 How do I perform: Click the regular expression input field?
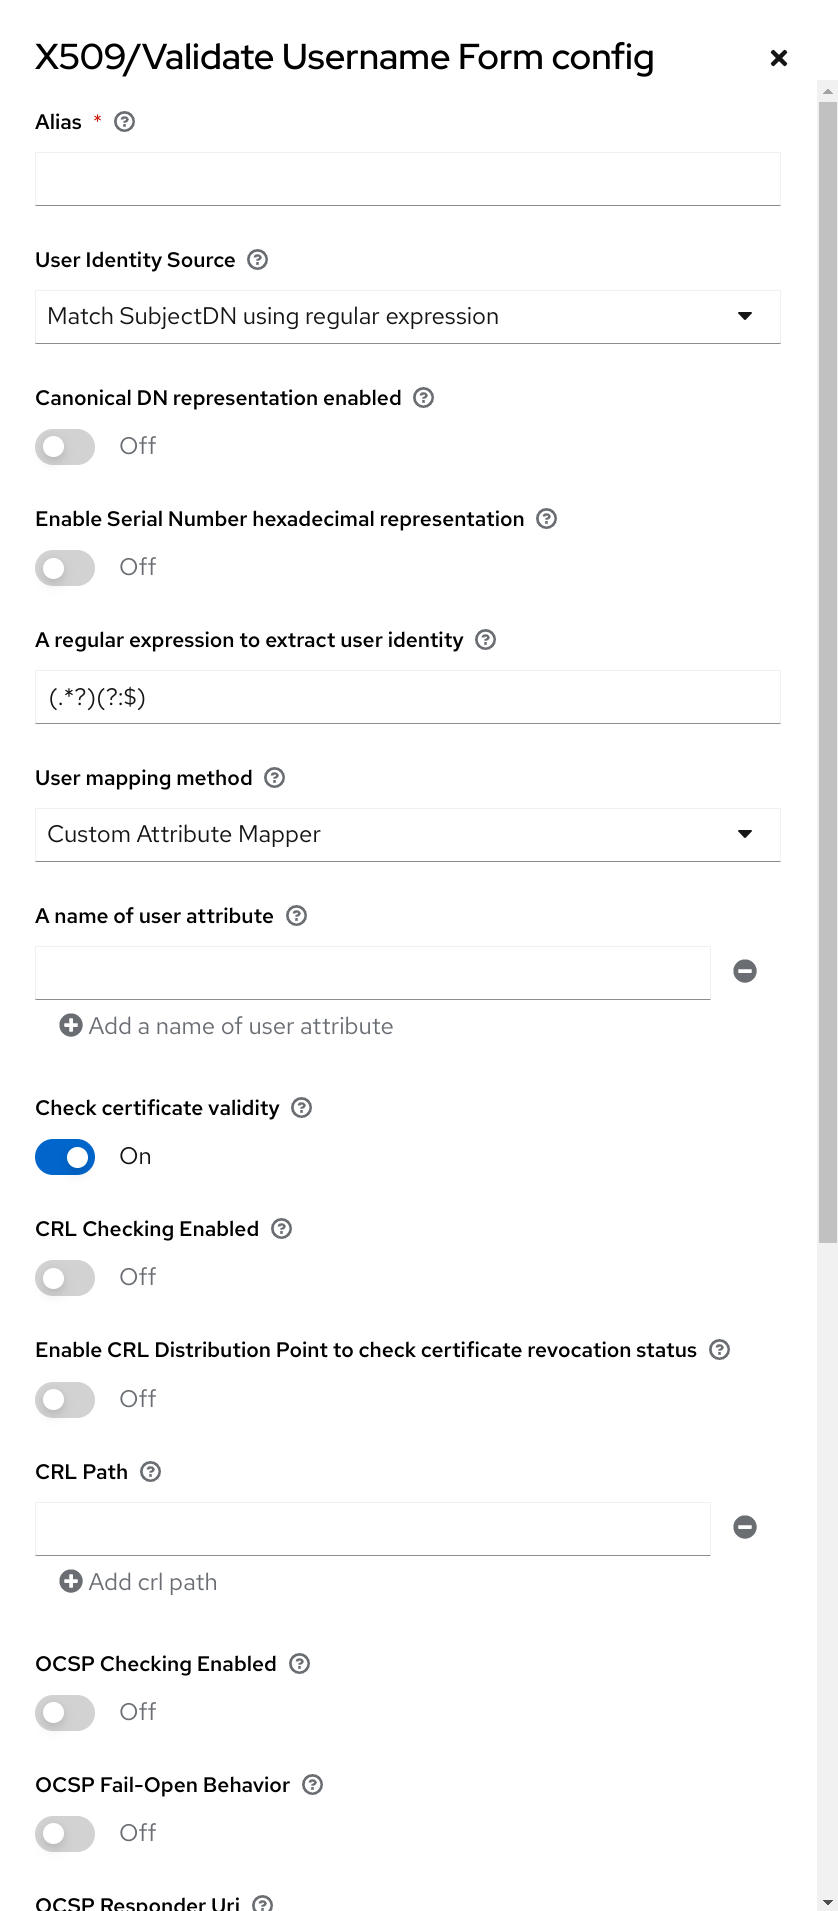coord(407,697)
